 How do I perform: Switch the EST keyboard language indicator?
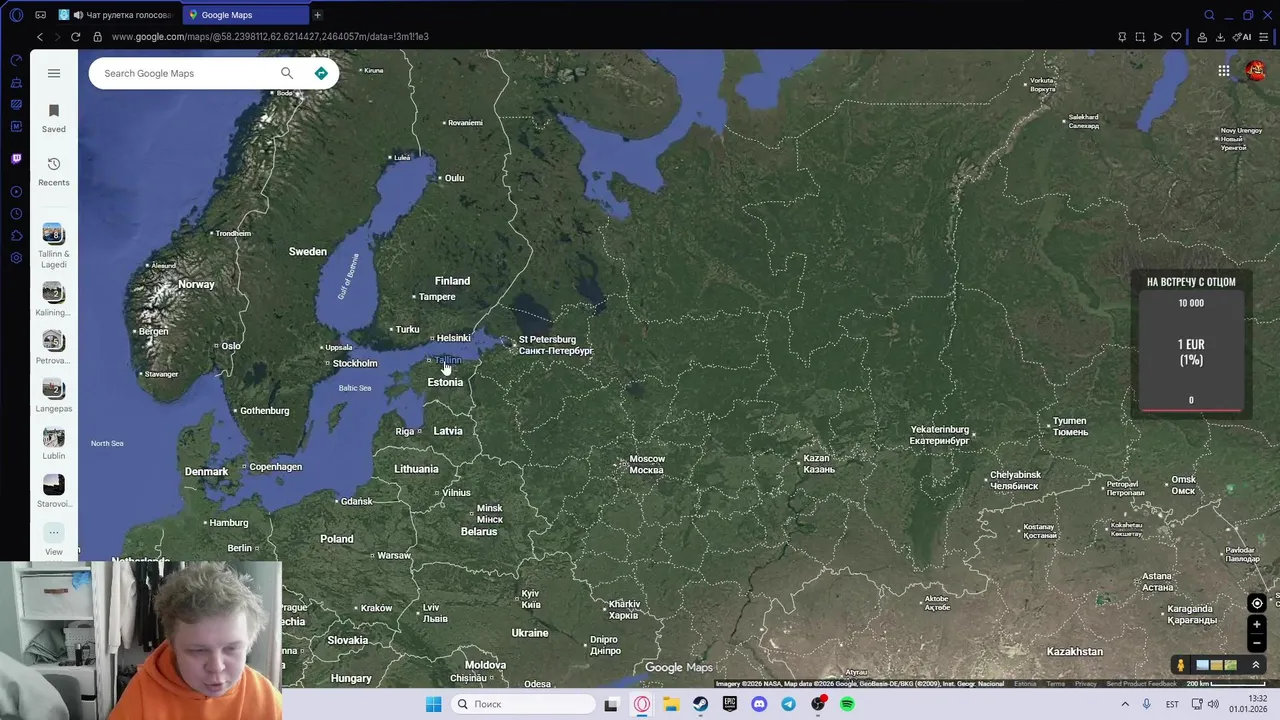coord(1172,704)
